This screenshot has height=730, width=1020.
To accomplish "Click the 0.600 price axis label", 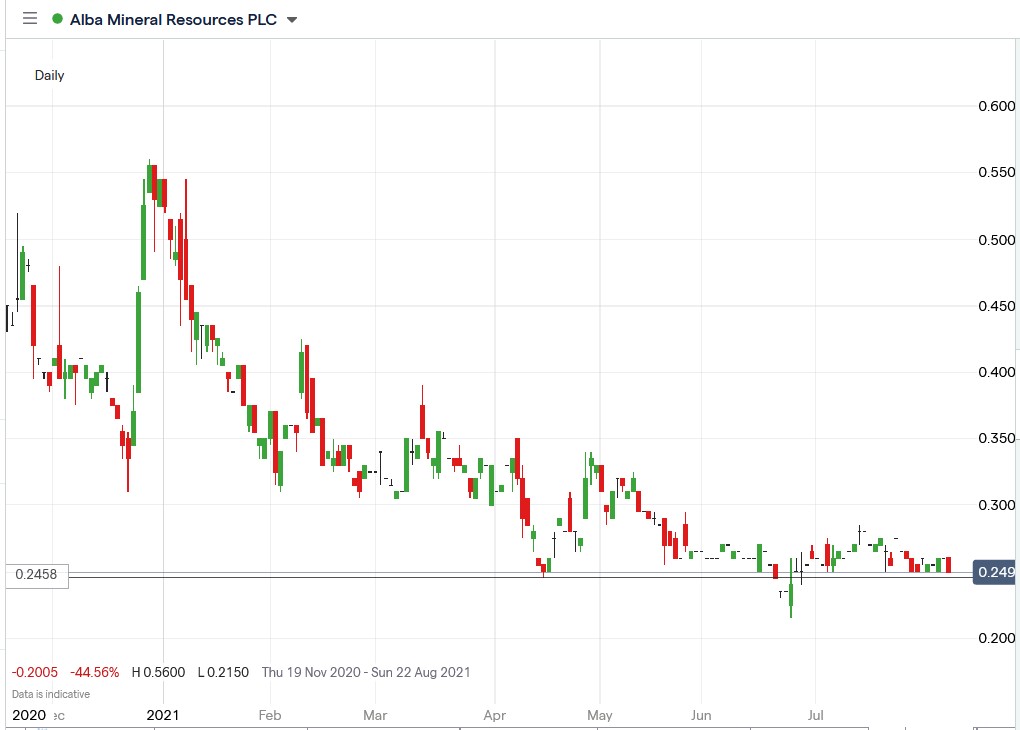I will (x=997, y=106).
